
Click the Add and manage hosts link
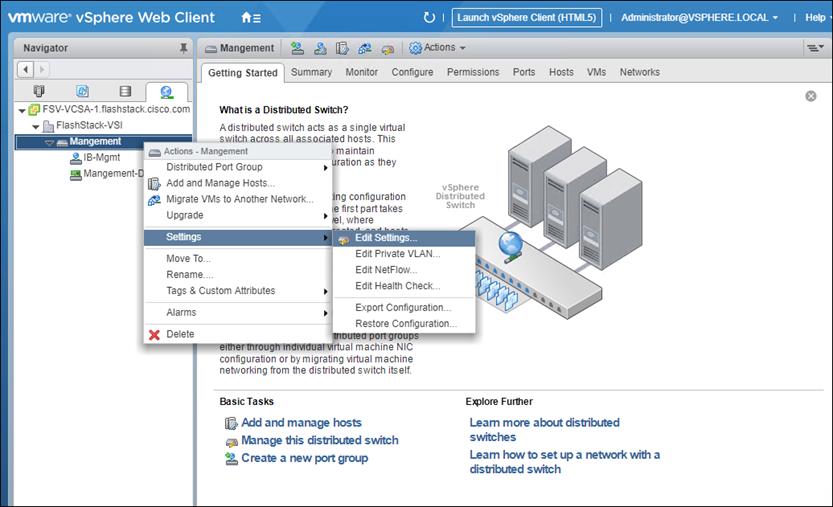click(301, 423)
